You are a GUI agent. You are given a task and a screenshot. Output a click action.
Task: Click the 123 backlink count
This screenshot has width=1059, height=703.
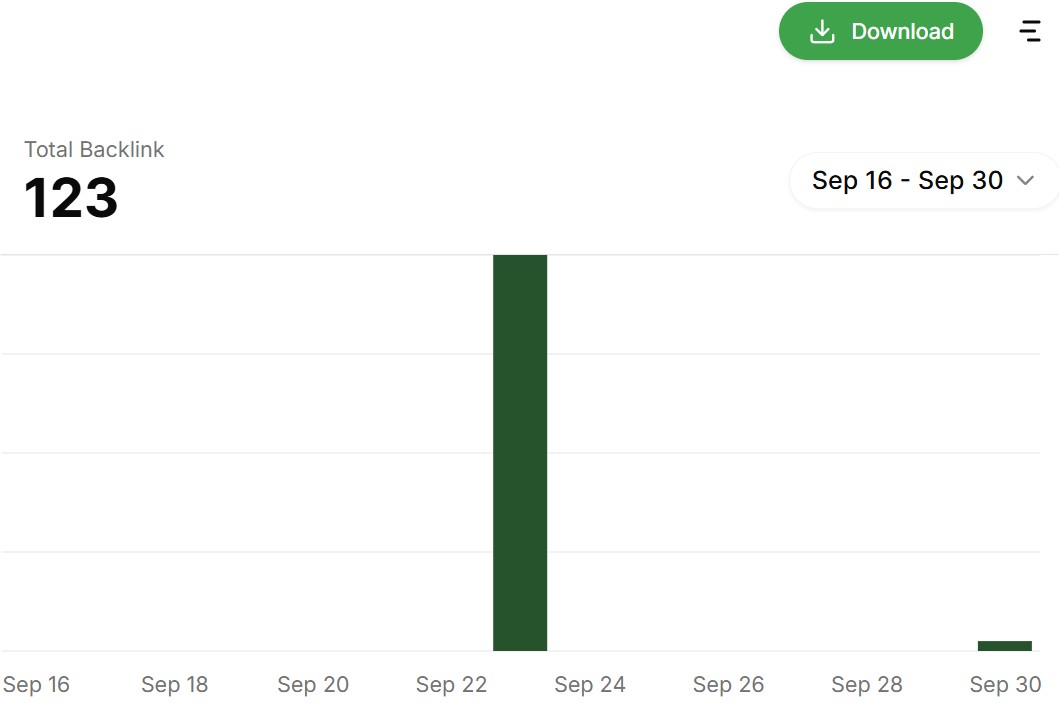[71, 198]
